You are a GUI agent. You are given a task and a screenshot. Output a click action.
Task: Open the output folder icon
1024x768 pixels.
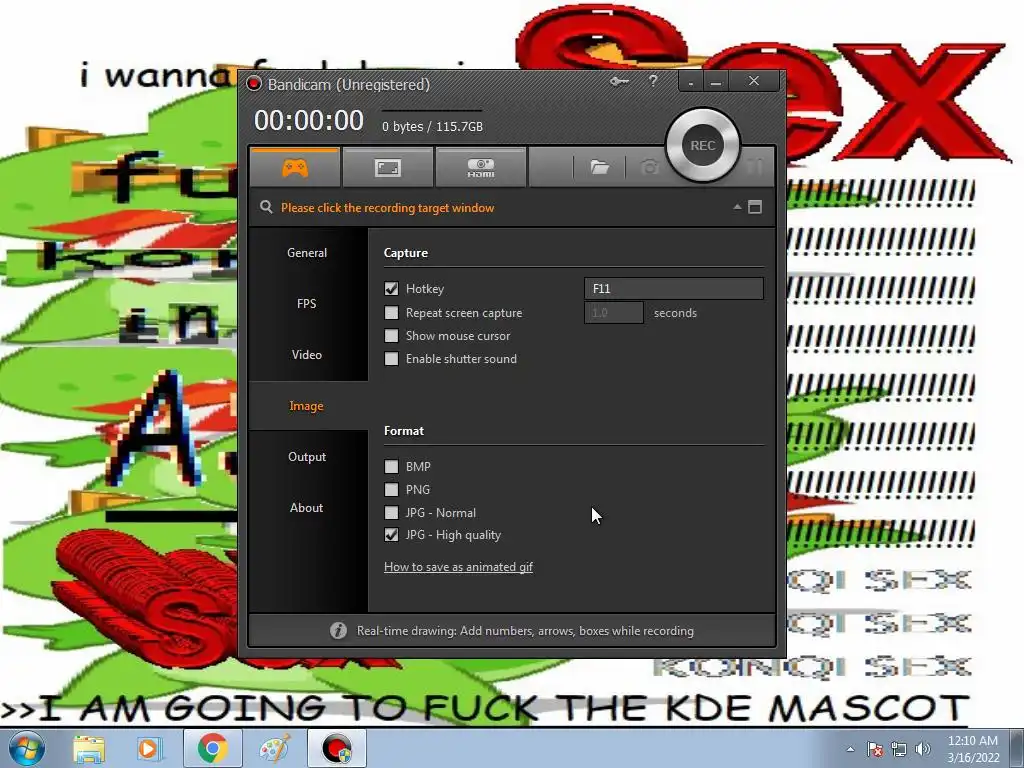[x=600, y=168]
